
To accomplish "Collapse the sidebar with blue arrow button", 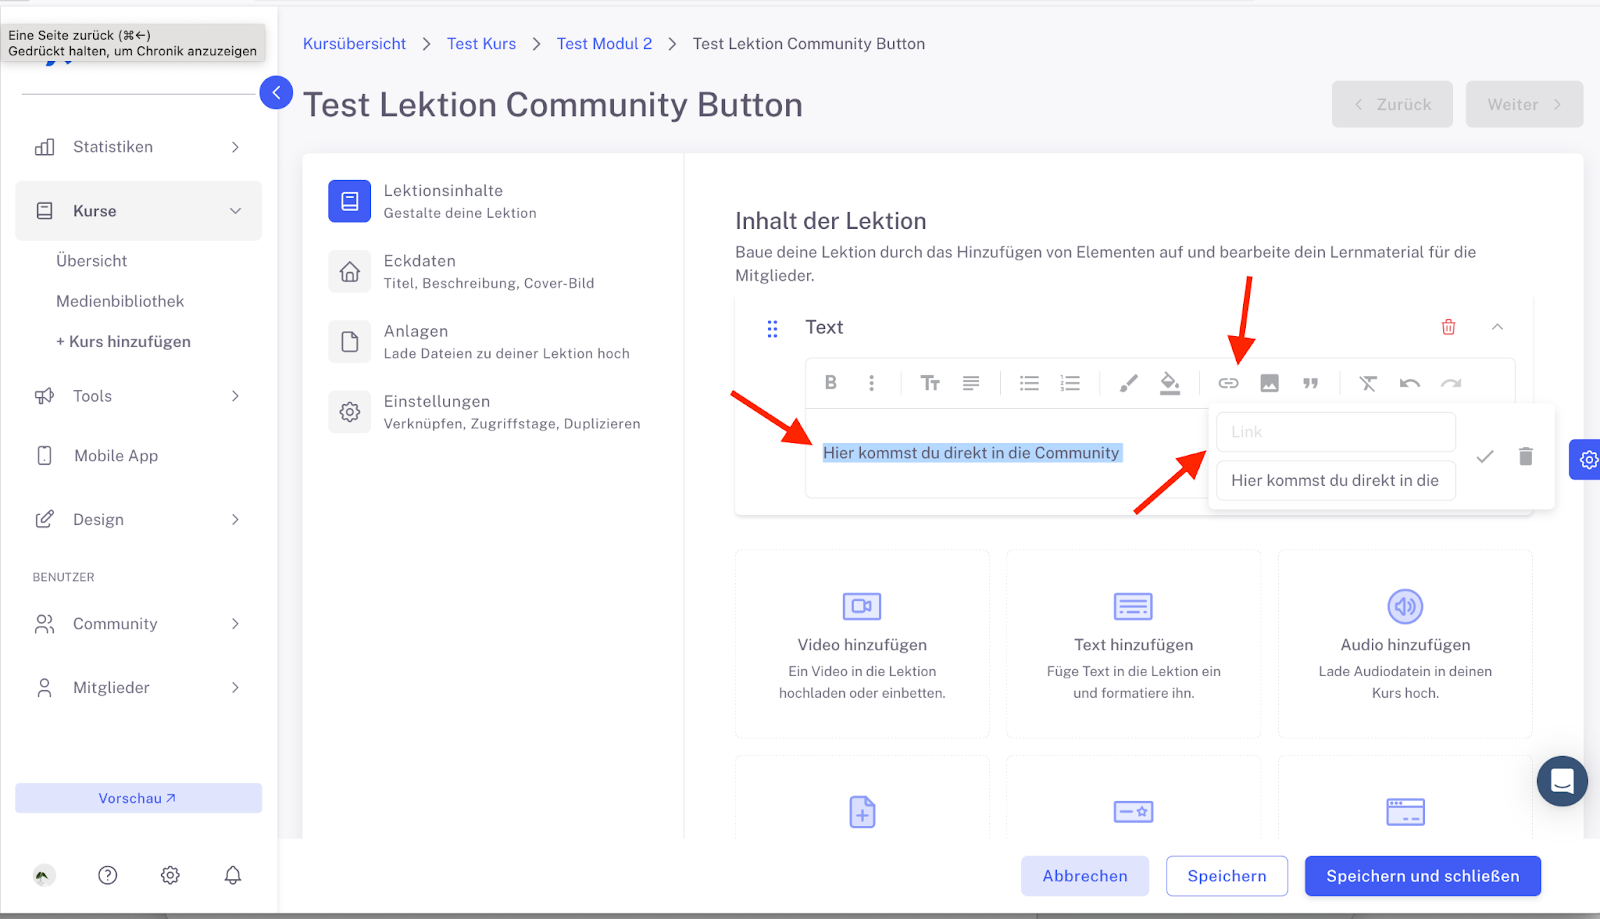I will point(276,92).
